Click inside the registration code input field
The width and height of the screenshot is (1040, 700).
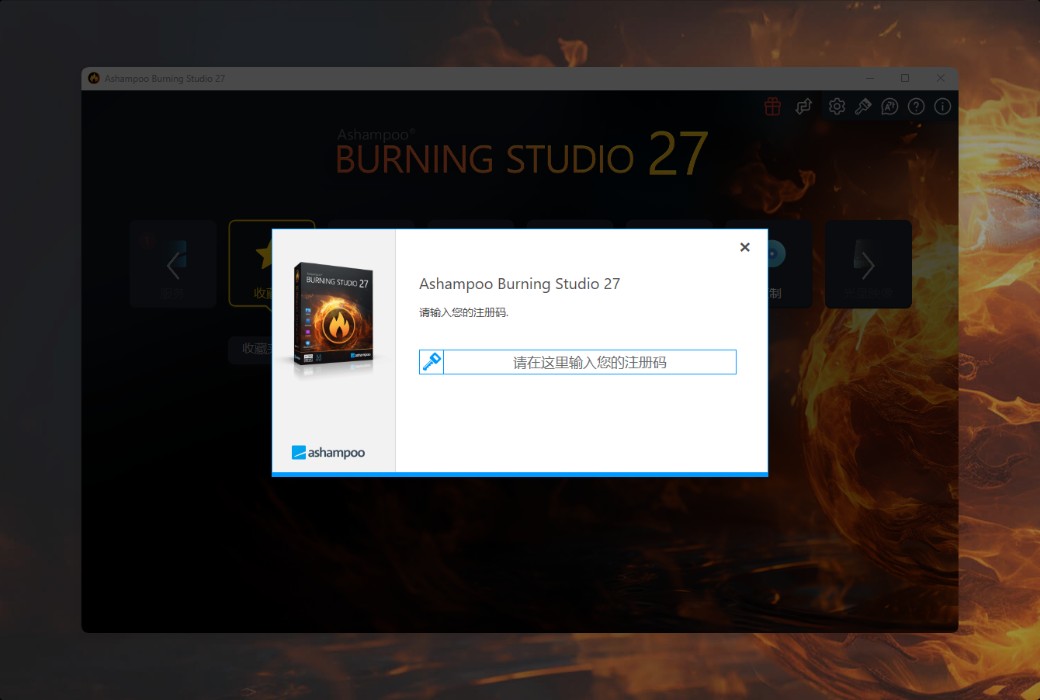click(590, 361)
